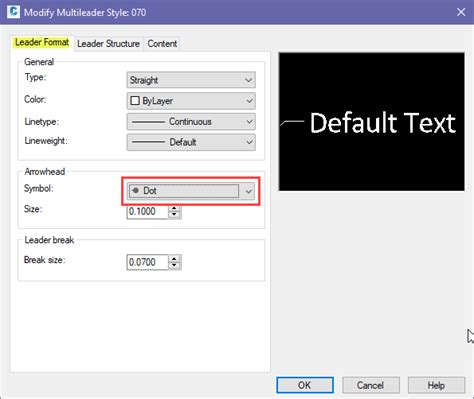The width and height of the screenshot is (474, 399).
Task: Increase Break size with up spinner arrow
Action: (174, 259)
